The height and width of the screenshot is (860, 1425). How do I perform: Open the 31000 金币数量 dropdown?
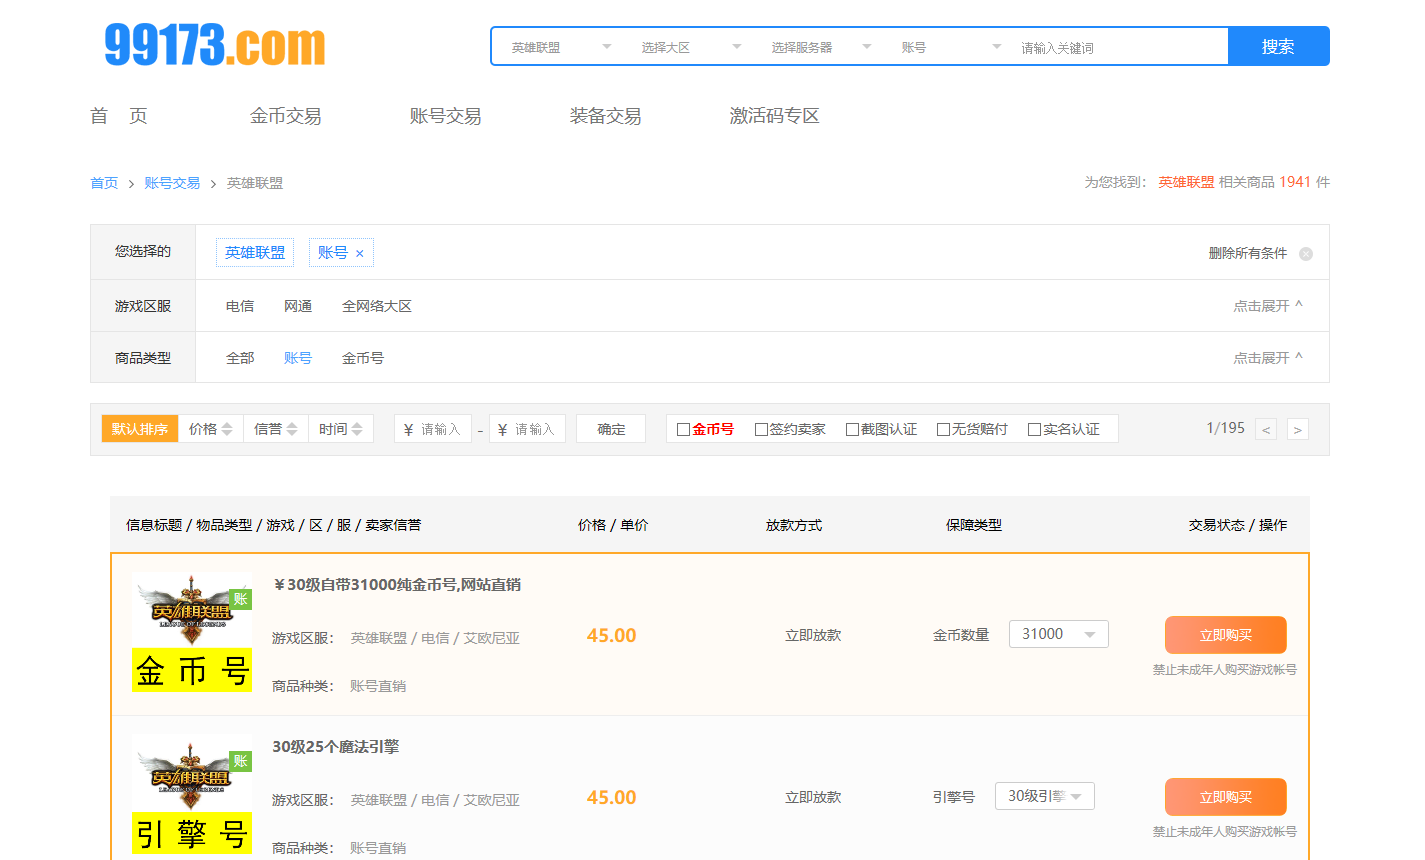coord(1059,634)
